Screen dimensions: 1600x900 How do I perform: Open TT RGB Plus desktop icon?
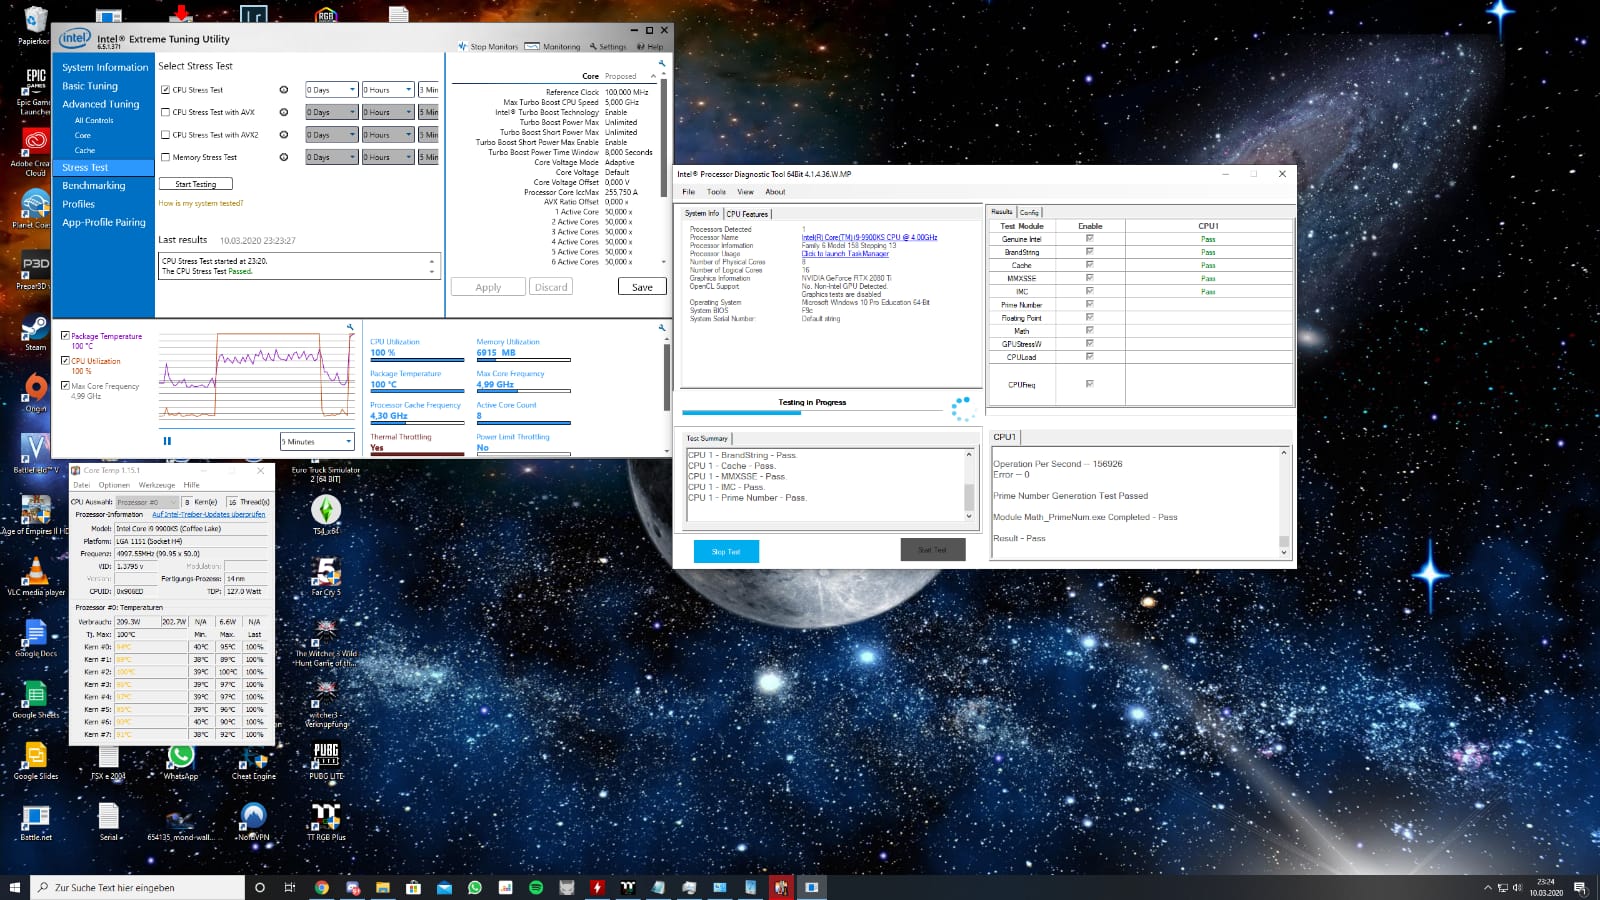pos(326,822)
